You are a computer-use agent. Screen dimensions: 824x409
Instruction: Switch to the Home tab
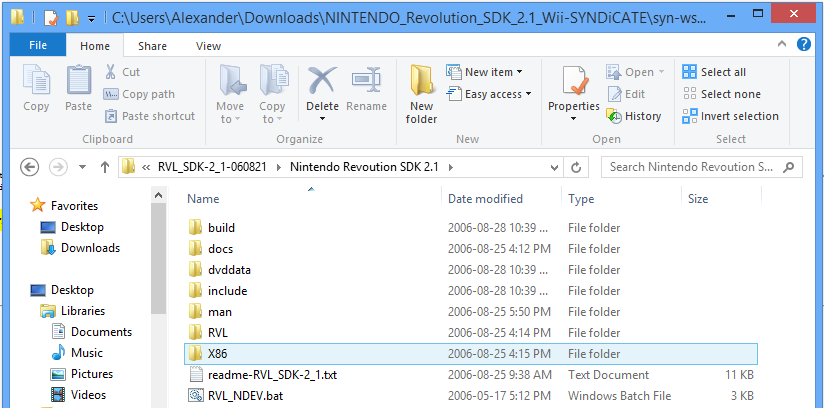[95, 46]
